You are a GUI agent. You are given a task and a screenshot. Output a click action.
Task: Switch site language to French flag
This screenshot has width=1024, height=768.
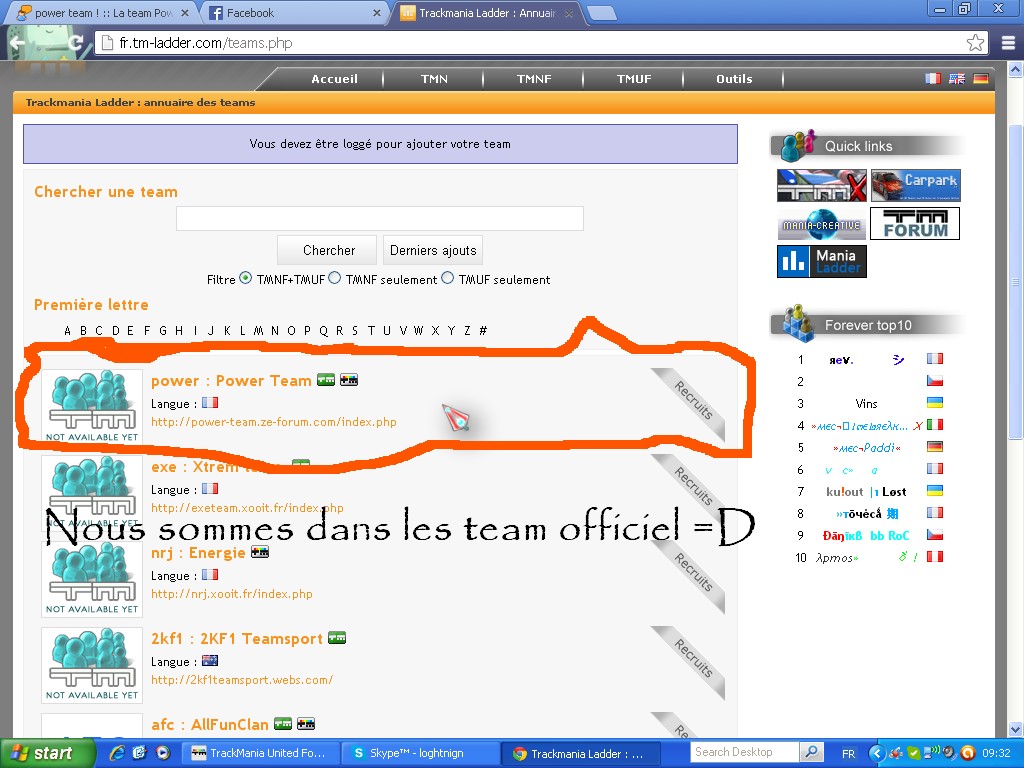[x=933, y=79]
